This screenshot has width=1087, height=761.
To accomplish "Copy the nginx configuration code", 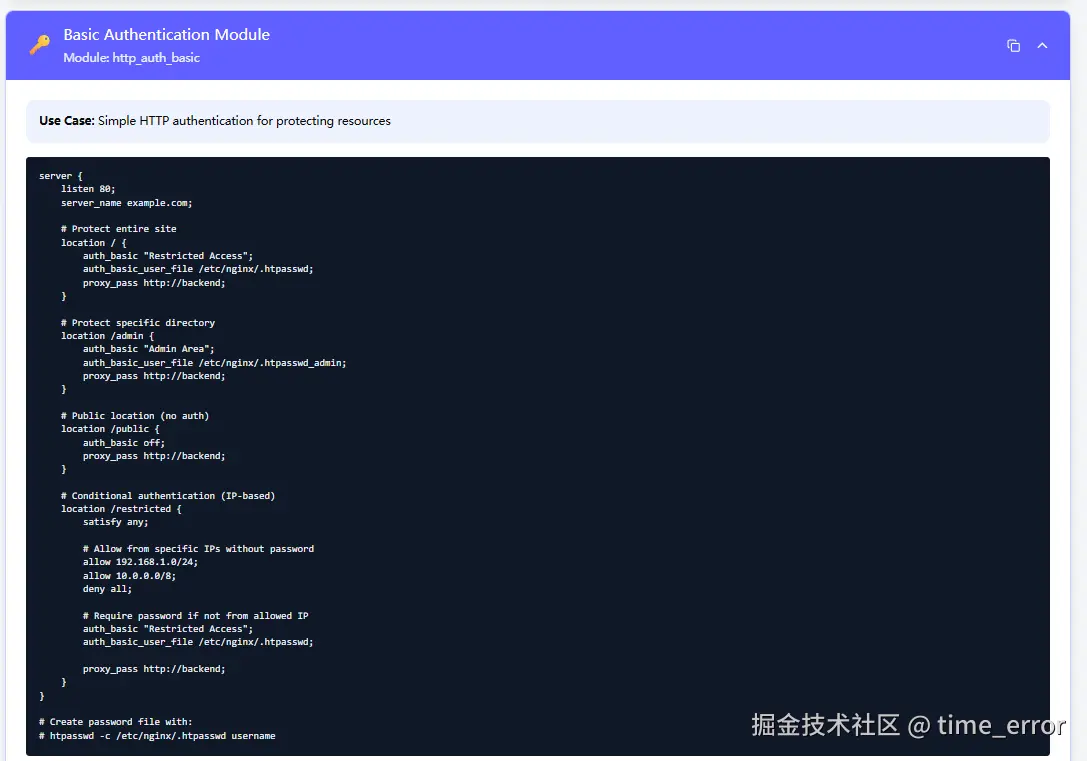I will click(1013, 45).
